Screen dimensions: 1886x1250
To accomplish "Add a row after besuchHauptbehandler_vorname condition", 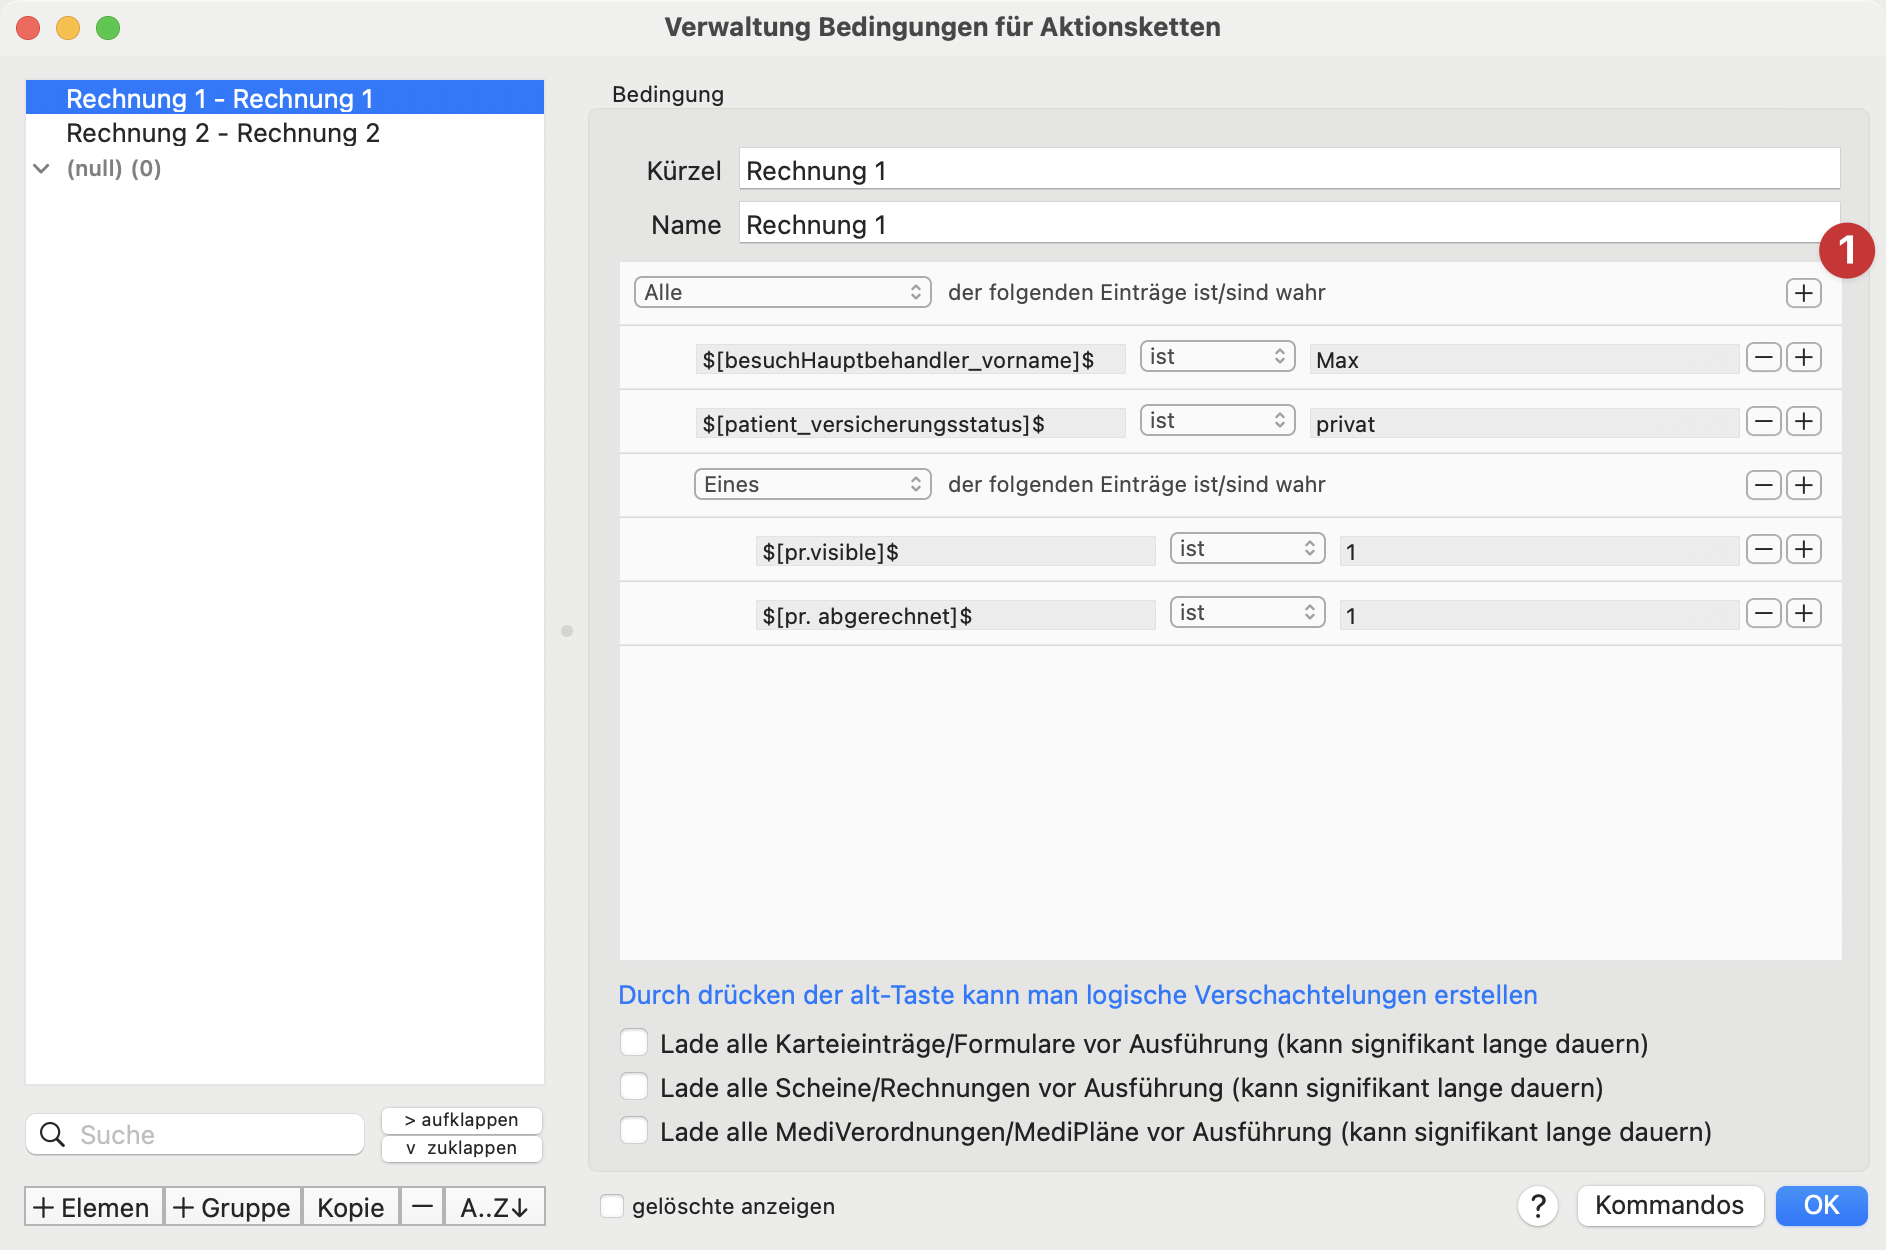I will [x=1803, y=357].
